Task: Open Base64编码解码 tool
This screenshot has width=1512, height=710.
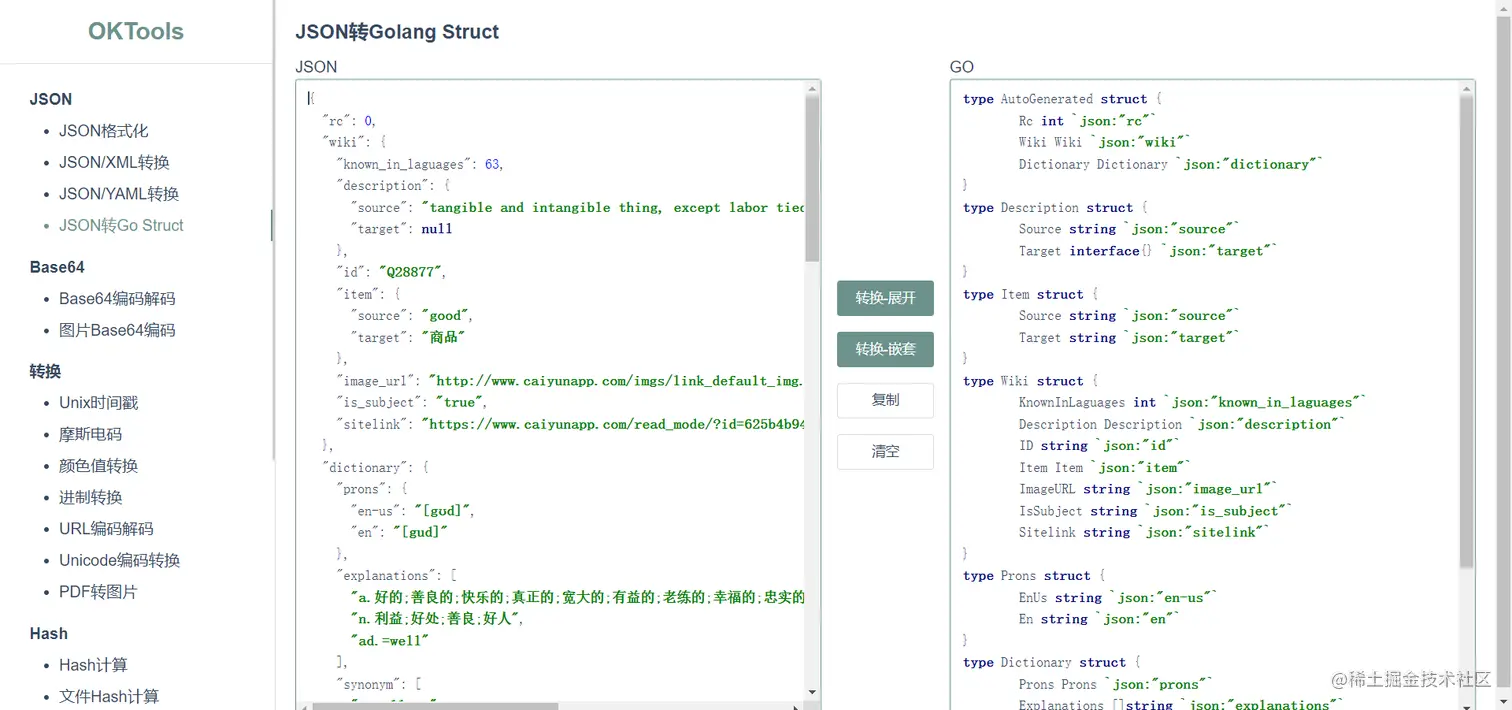Action: [117, 298]
